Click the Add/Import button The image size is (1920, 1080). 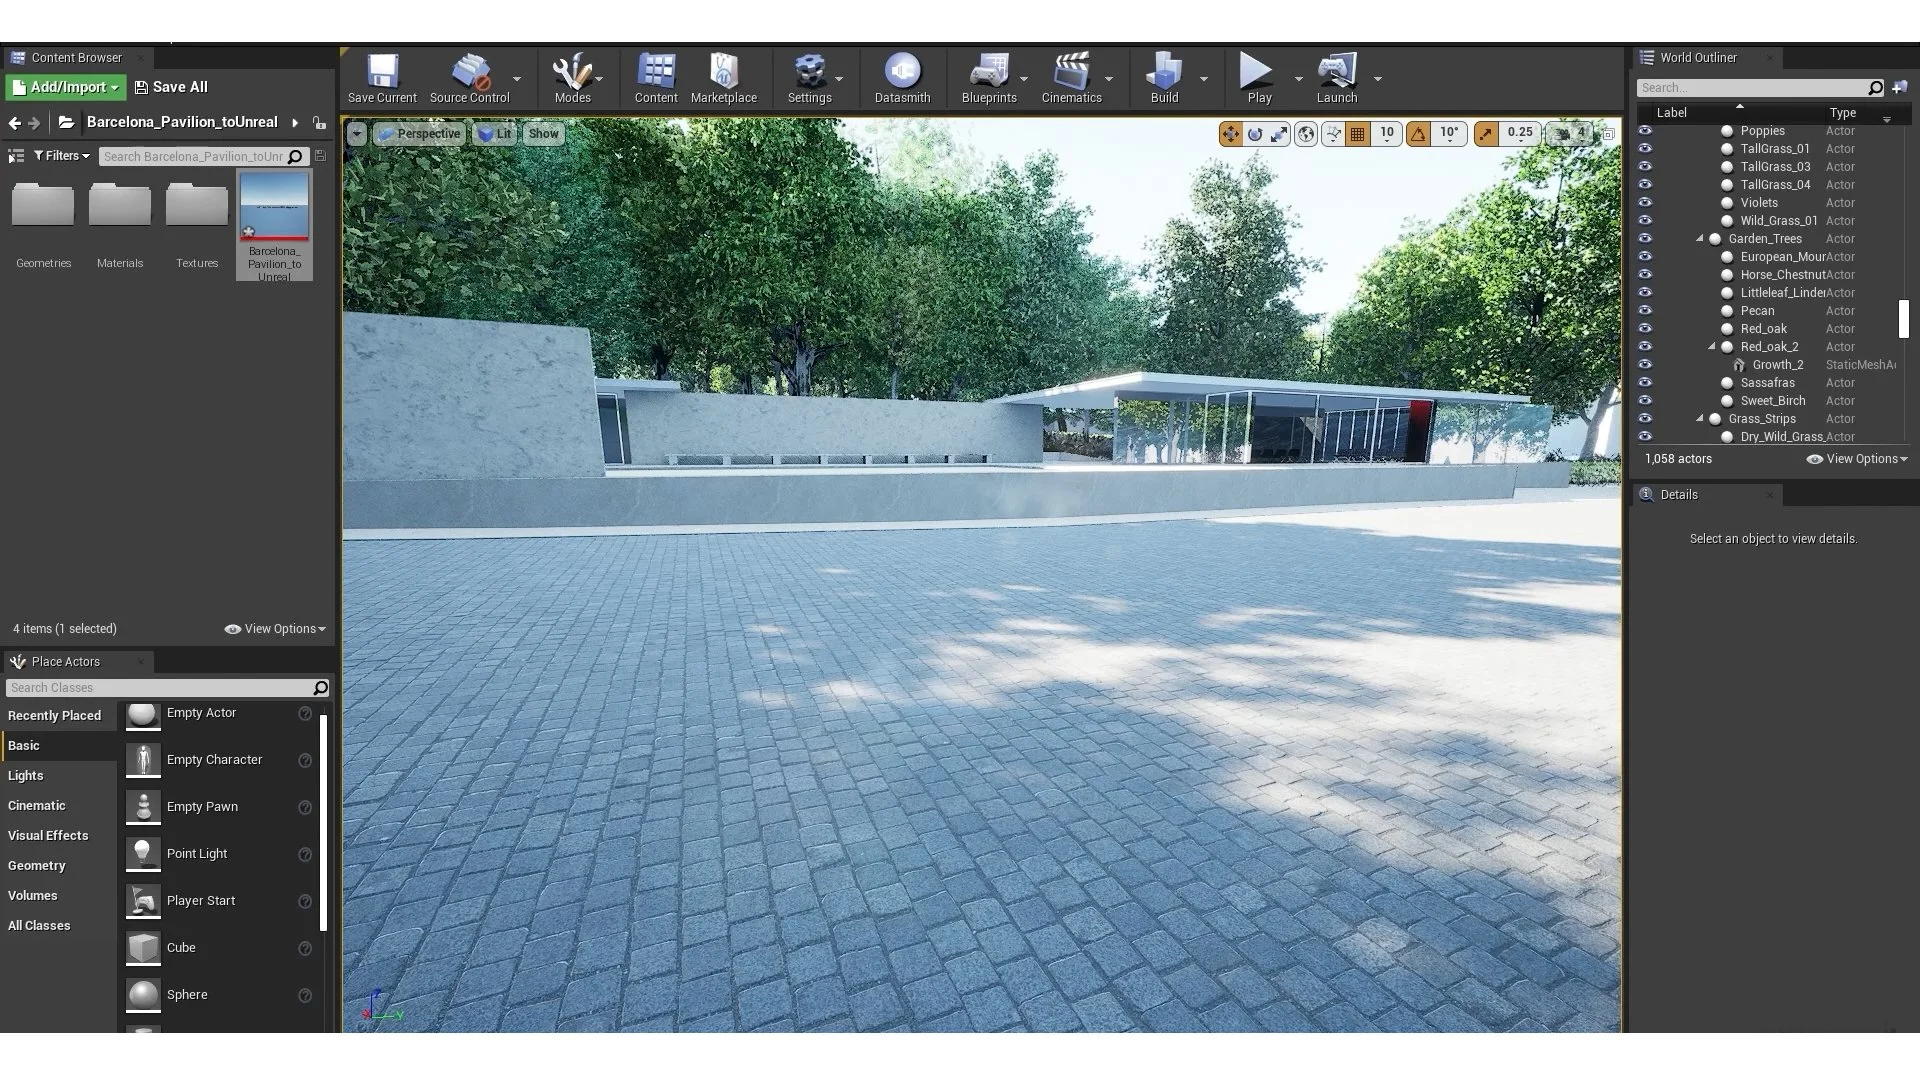point(66,87)
